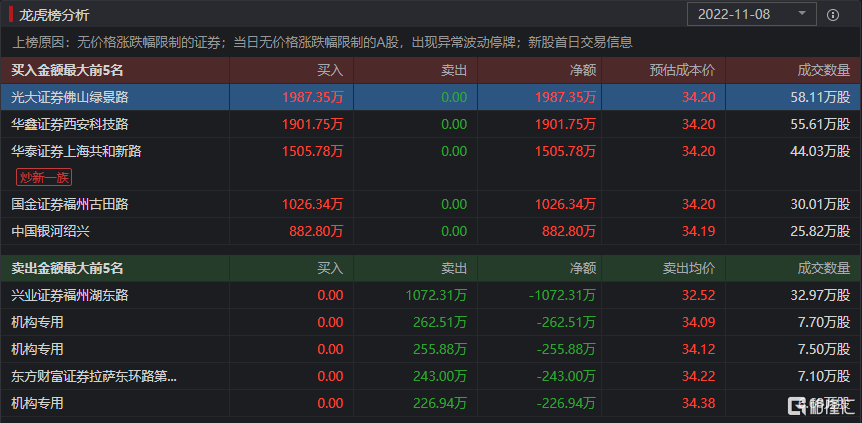862x423 pixels.
Task: Click the 预估成本价 column header
Action: tap(682, 70)
